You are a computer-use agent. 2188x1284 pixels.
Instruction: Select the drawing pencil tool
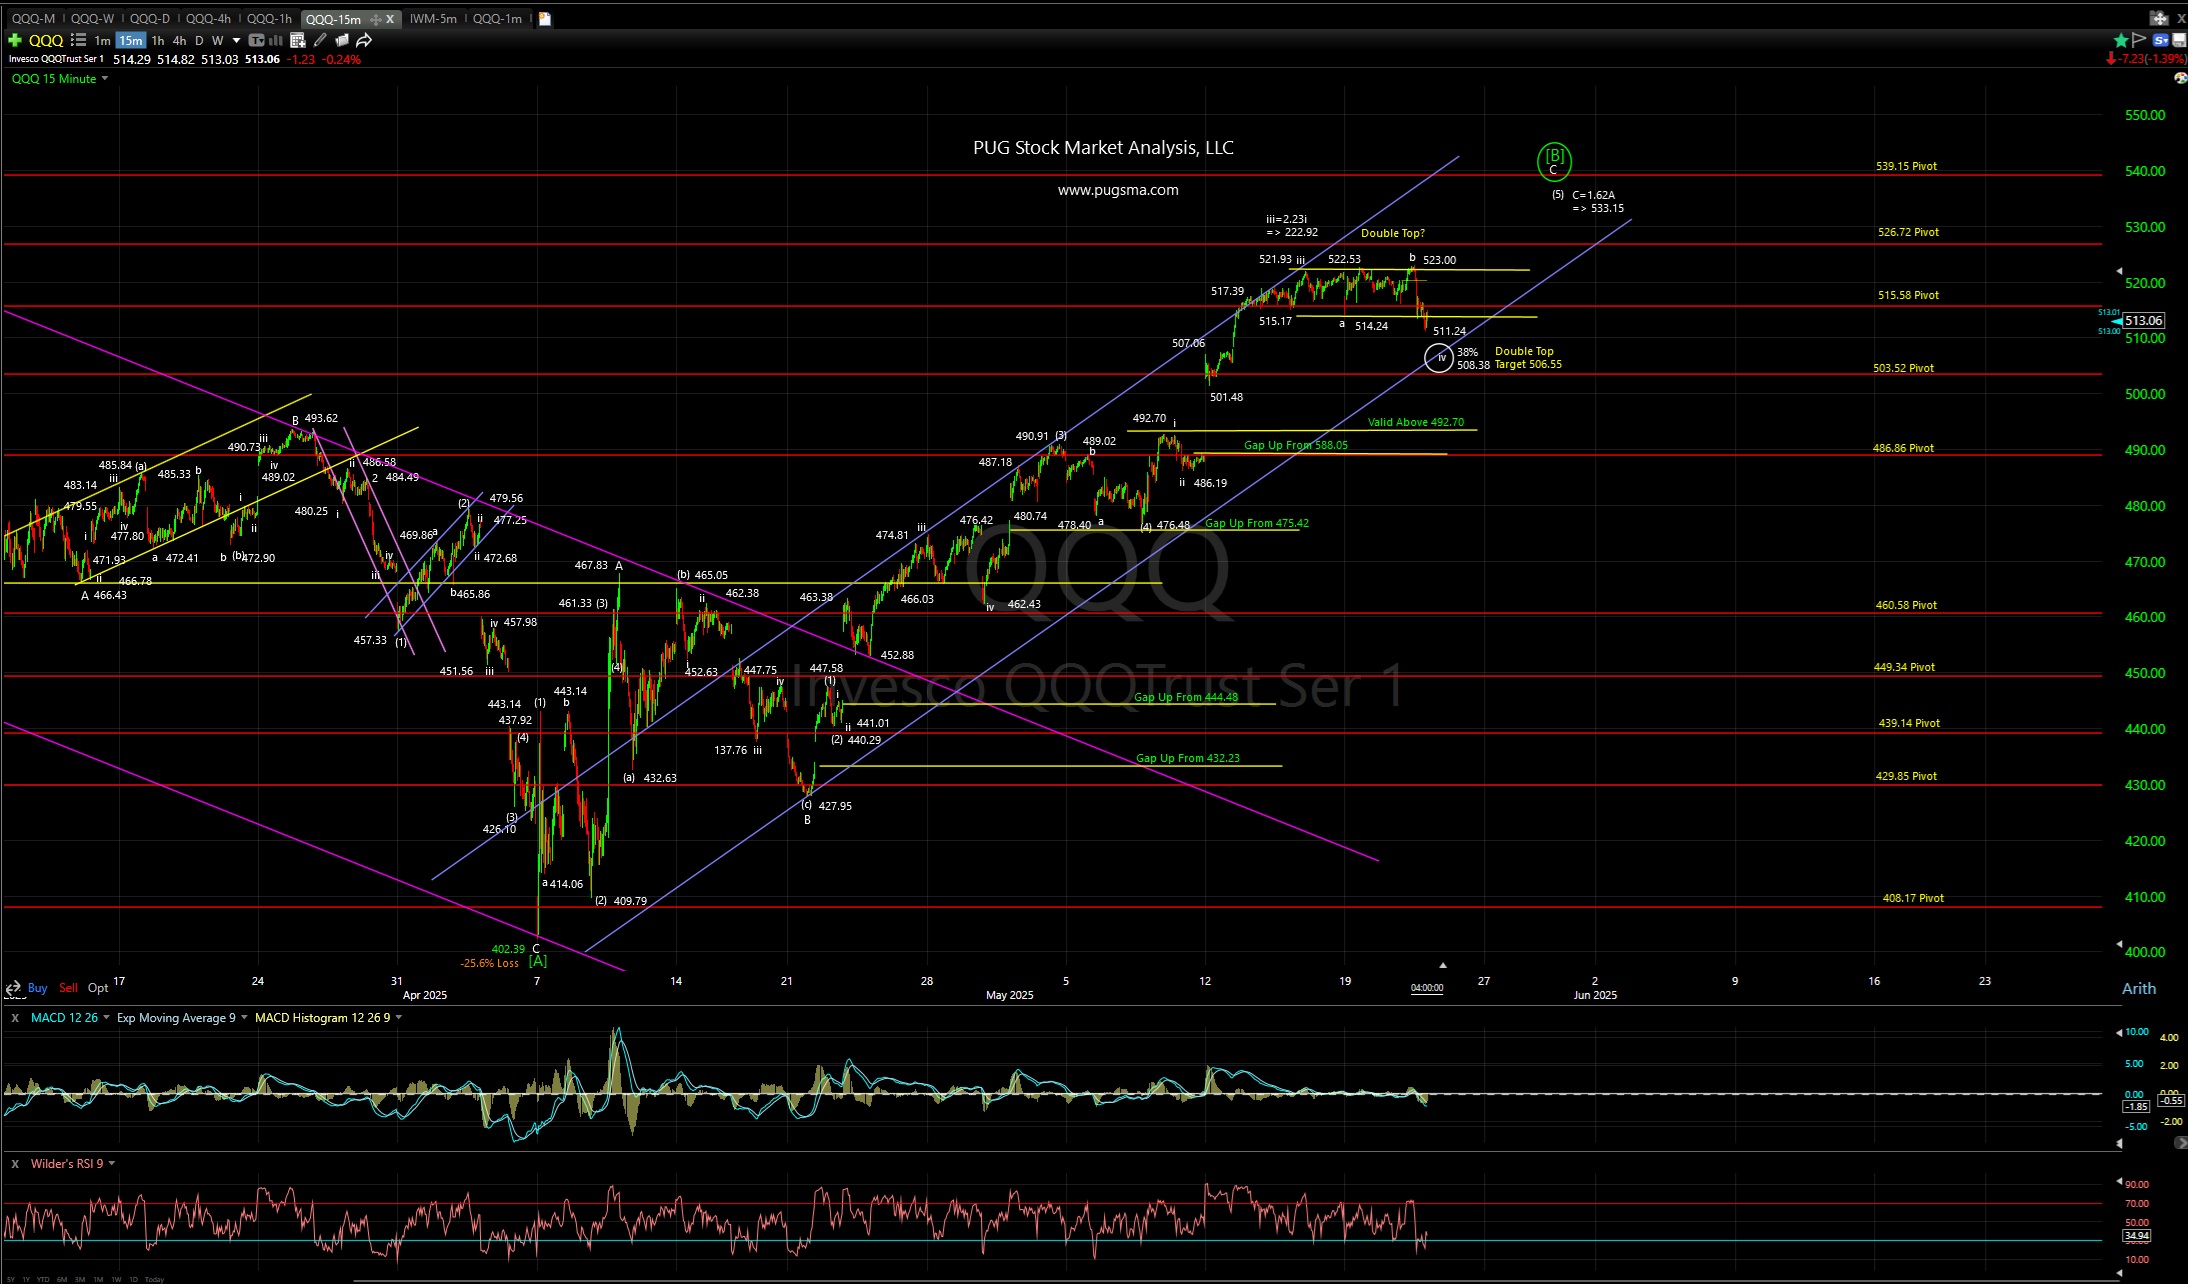pos(320,40)
